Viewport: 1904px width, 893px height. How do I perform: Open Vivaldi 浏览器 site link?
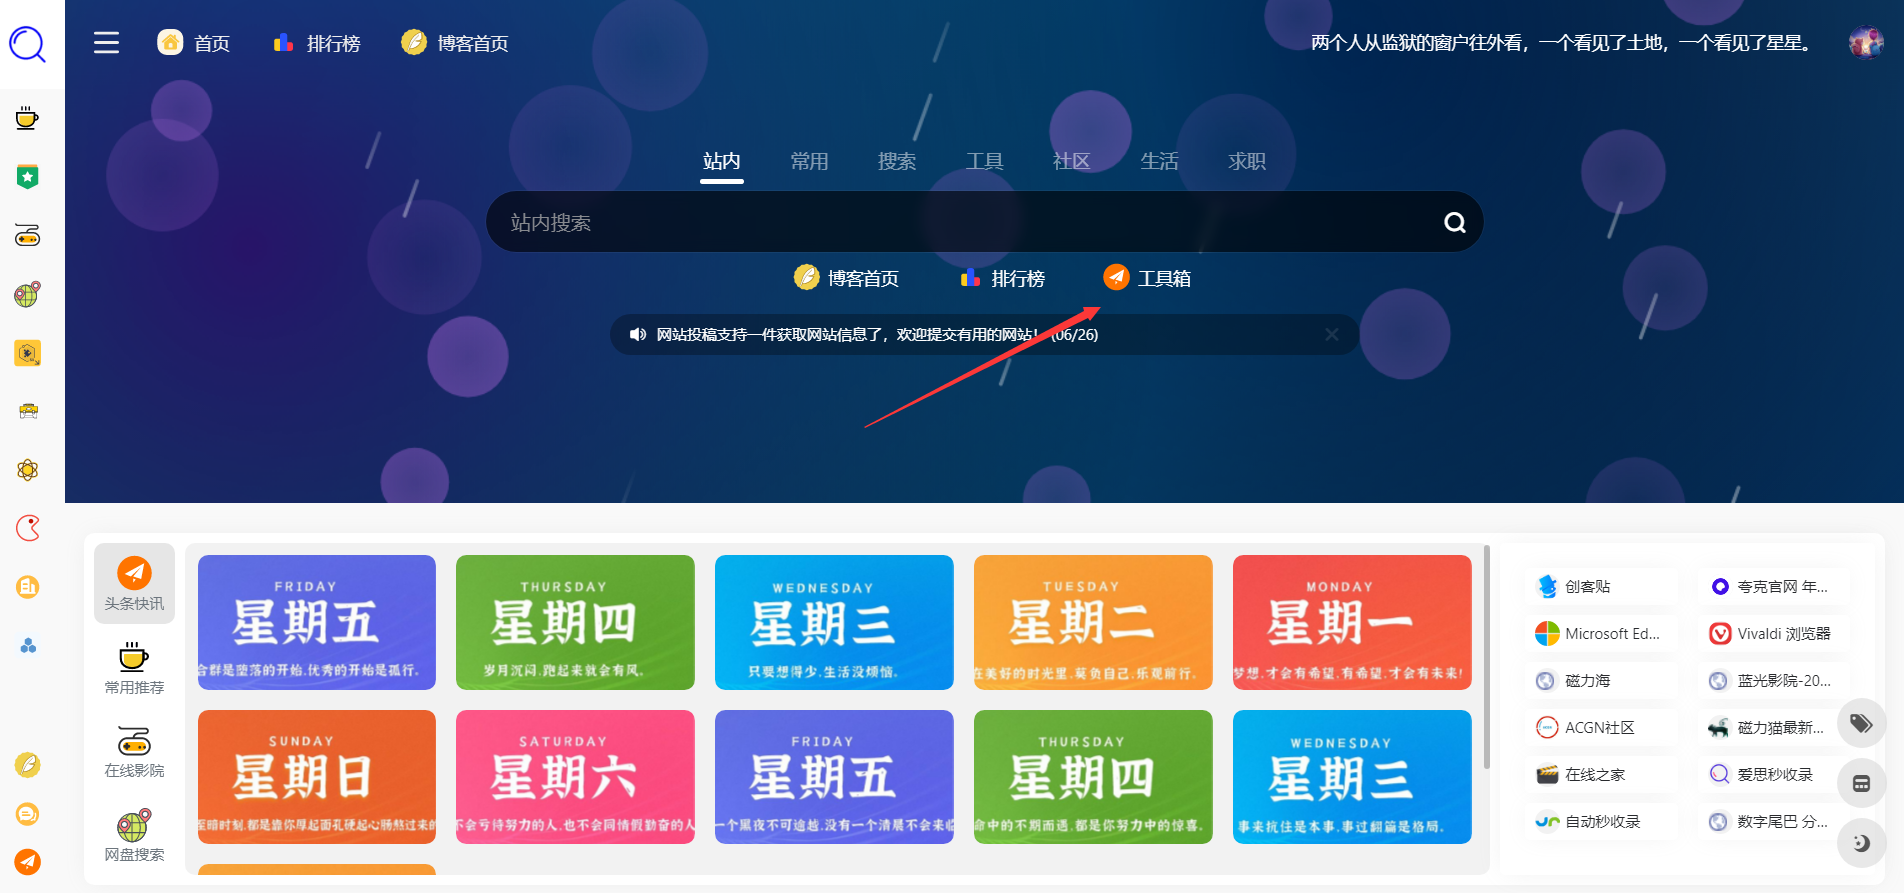1774,633
